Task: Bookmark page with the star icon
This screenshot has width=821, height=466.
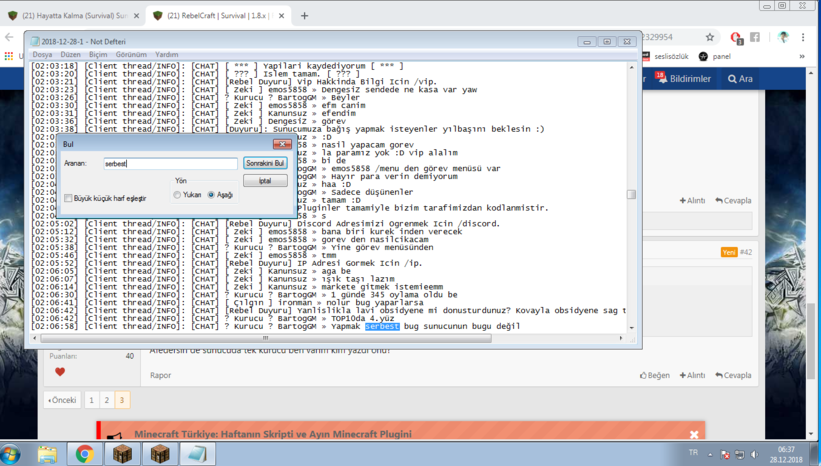Action: pyautogui.click(x=709, y=37)
